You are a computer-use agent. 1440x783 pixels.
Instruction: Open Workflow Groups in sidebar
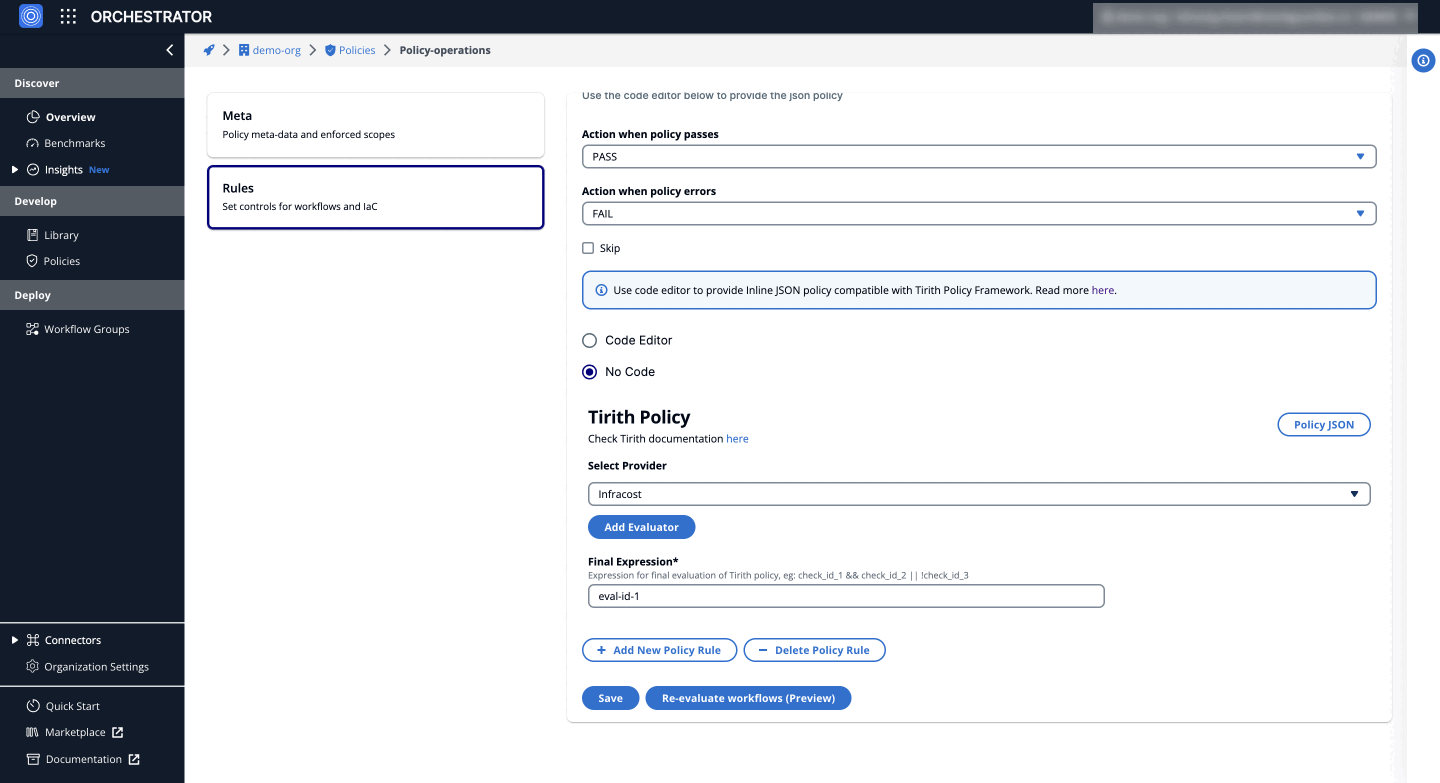coord(86,329)
